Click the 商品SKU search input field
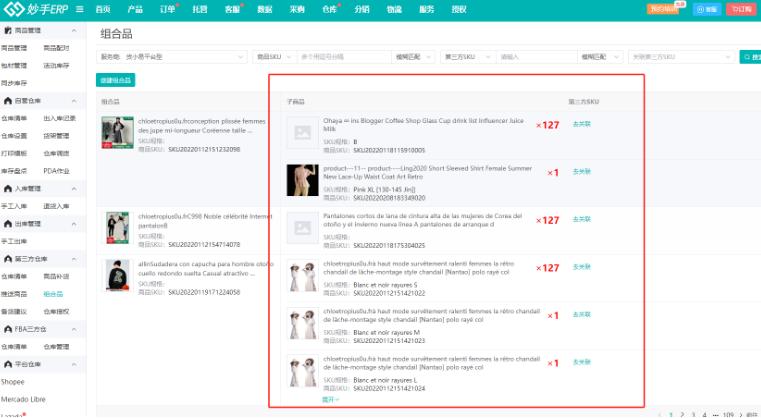This screenshot has width=761, height=418. click(x=343, y=57)
